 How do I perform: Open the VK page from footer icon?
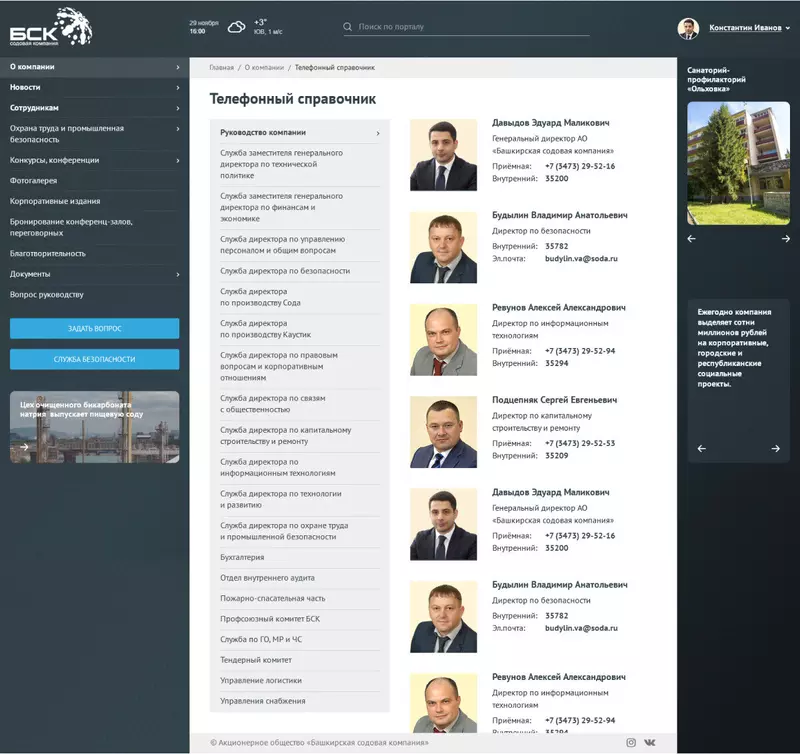[x=650, y=742]
